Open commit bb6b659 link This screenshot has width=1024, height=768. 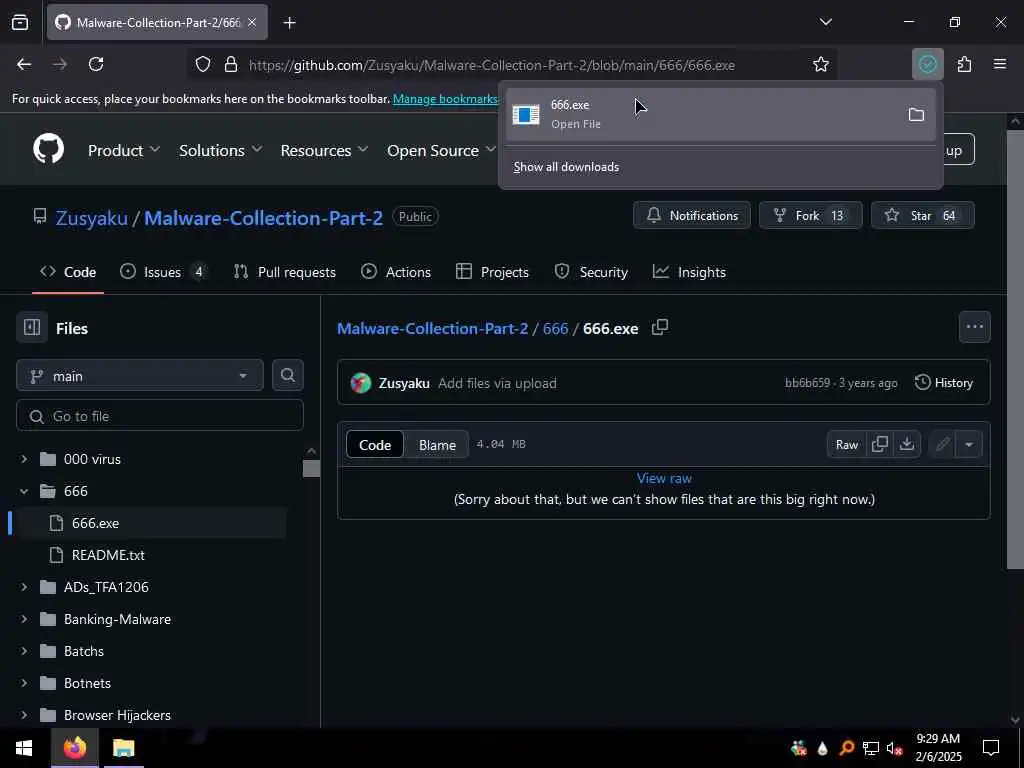807,383
